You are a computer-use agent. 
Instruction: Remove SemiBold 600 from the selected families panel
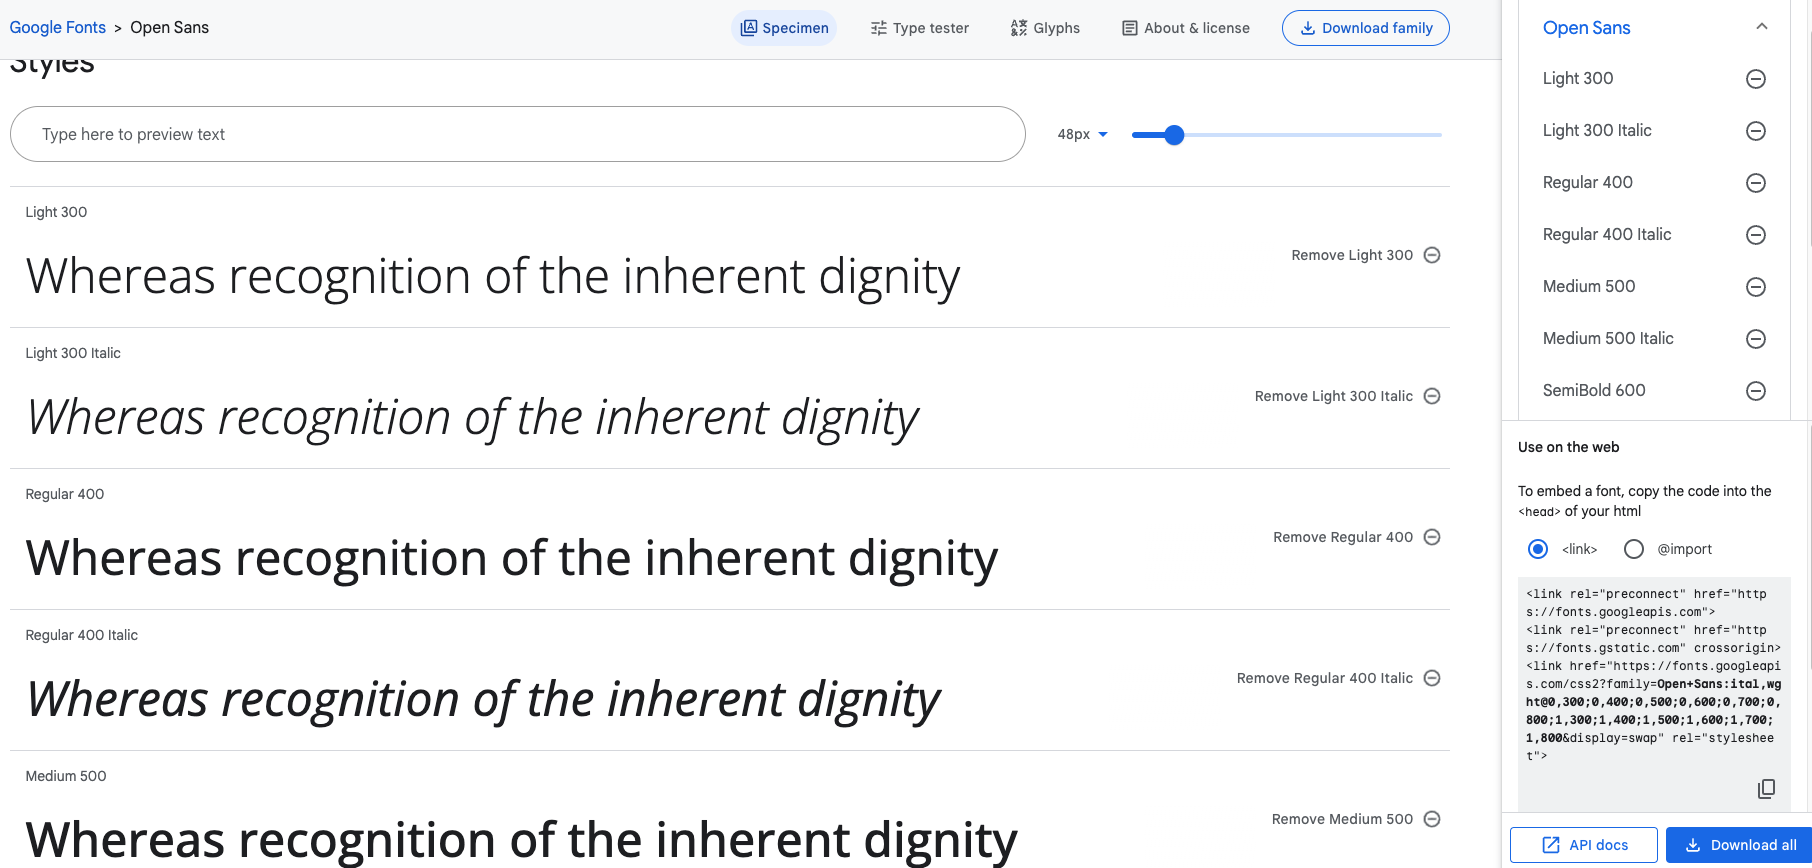(1755, 391)
